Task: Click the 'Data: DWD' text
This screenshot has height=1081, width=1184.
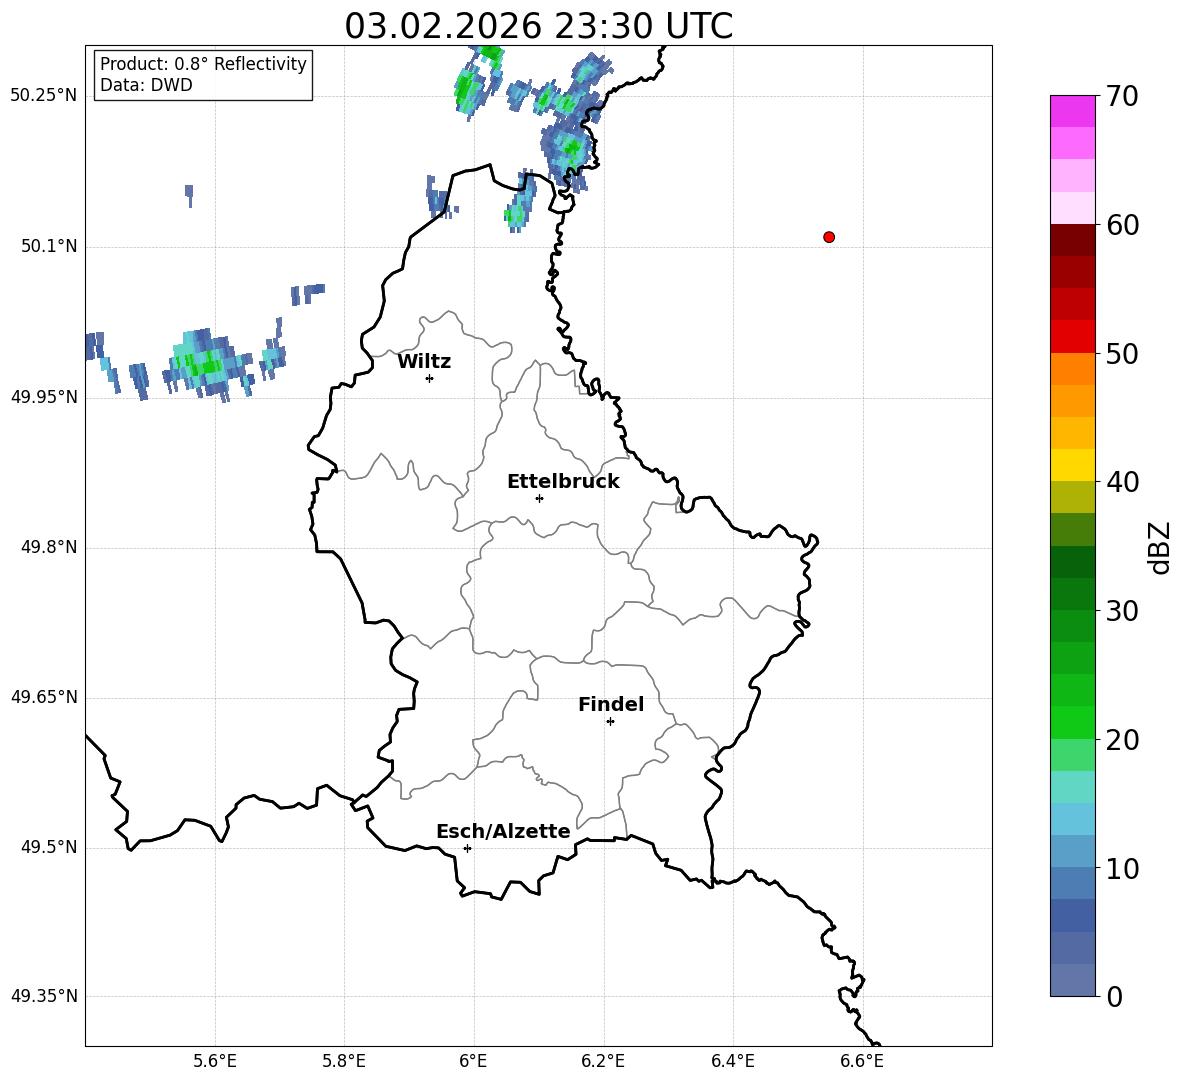Action: tap(146, 85)
